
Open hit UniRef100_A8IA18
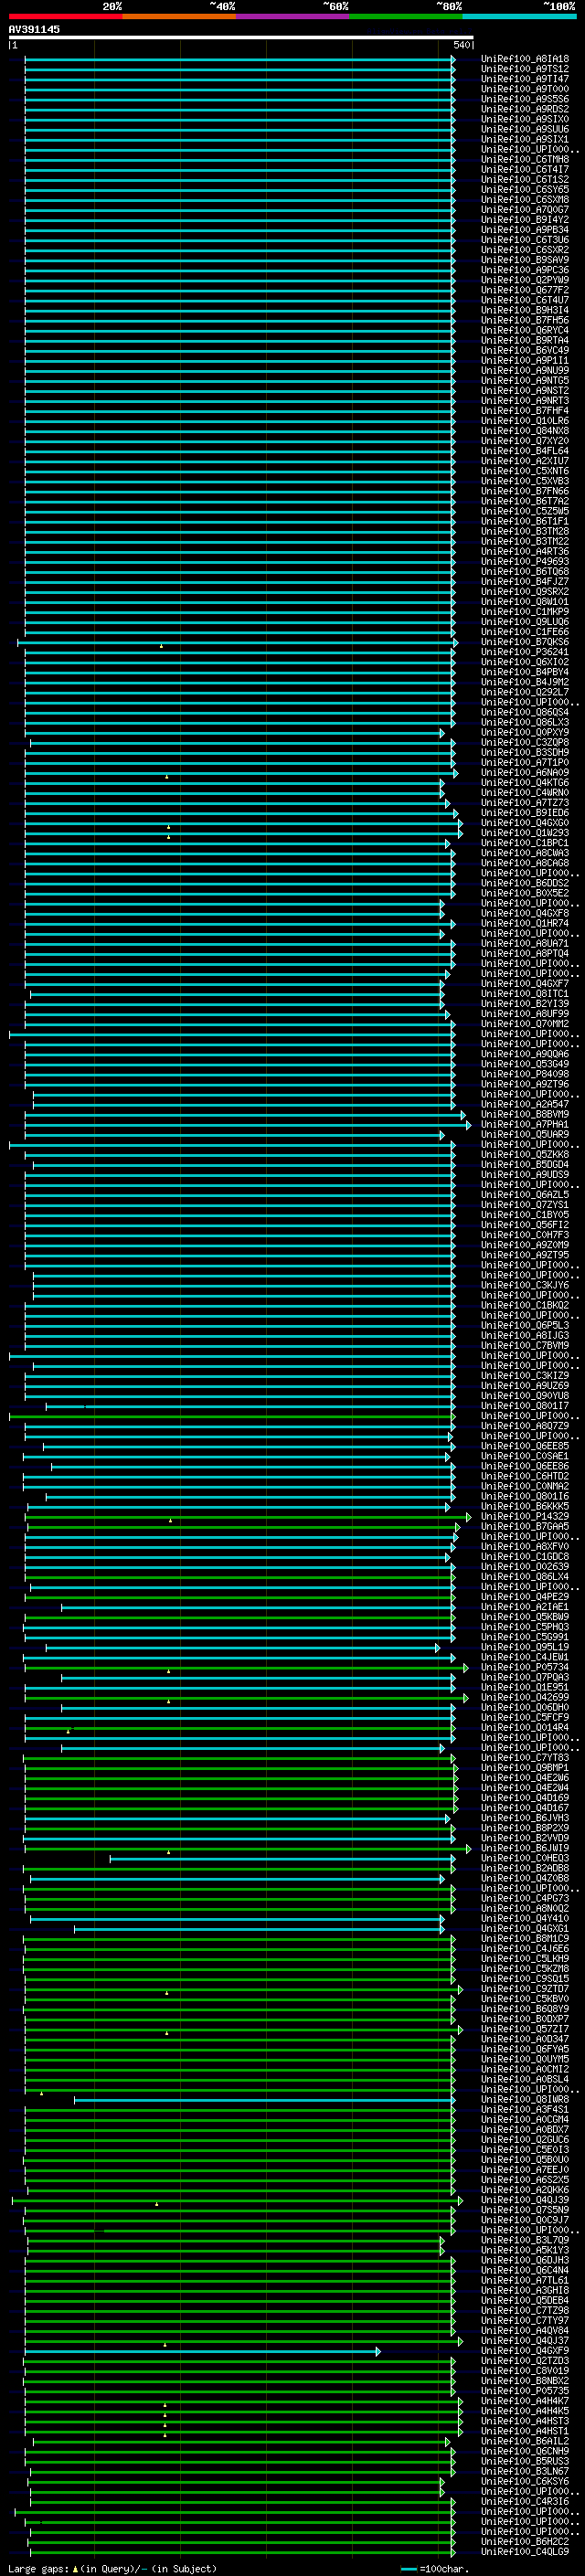pos(525,59)
